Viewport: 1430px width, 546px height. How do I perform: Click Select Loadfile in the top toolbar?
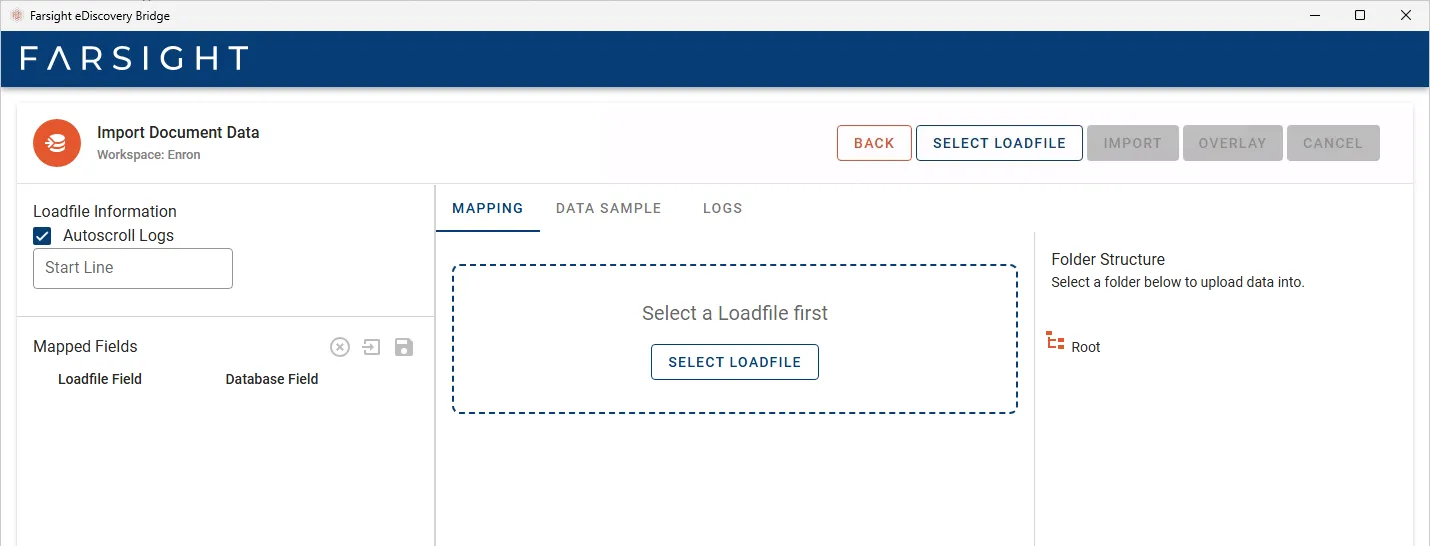click(999, 143)
